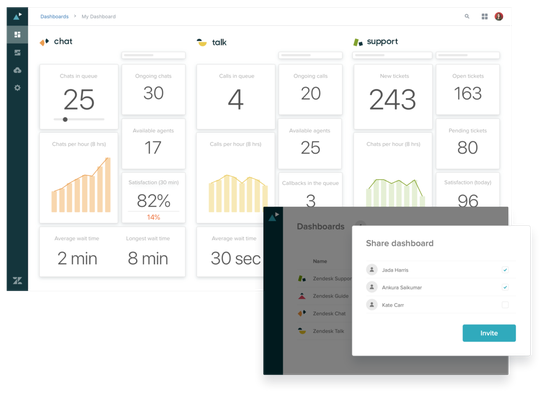Open the user profile avatar

click(499, 16)
